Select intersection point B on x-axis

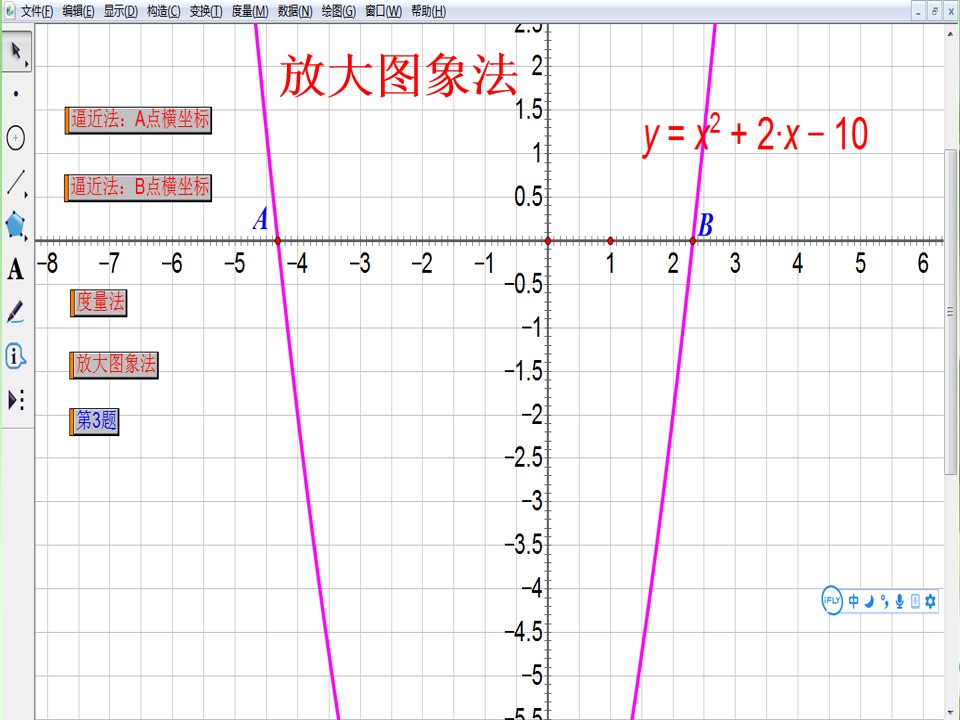coord(692,241)
